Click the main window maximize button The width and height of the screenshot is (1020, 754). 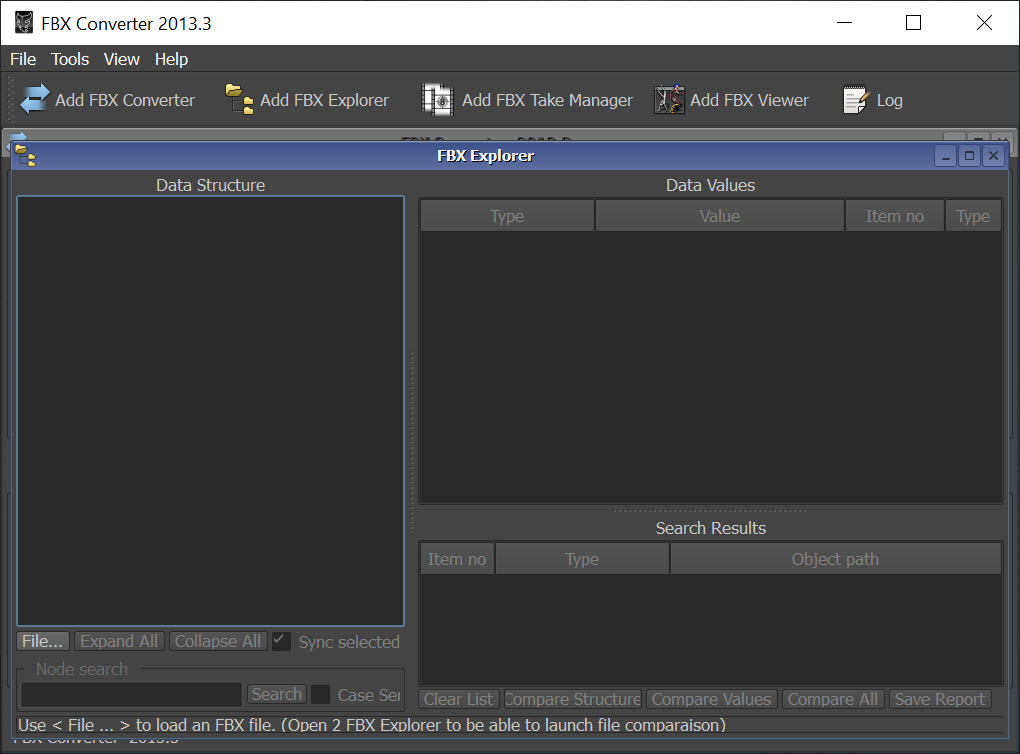913,23
